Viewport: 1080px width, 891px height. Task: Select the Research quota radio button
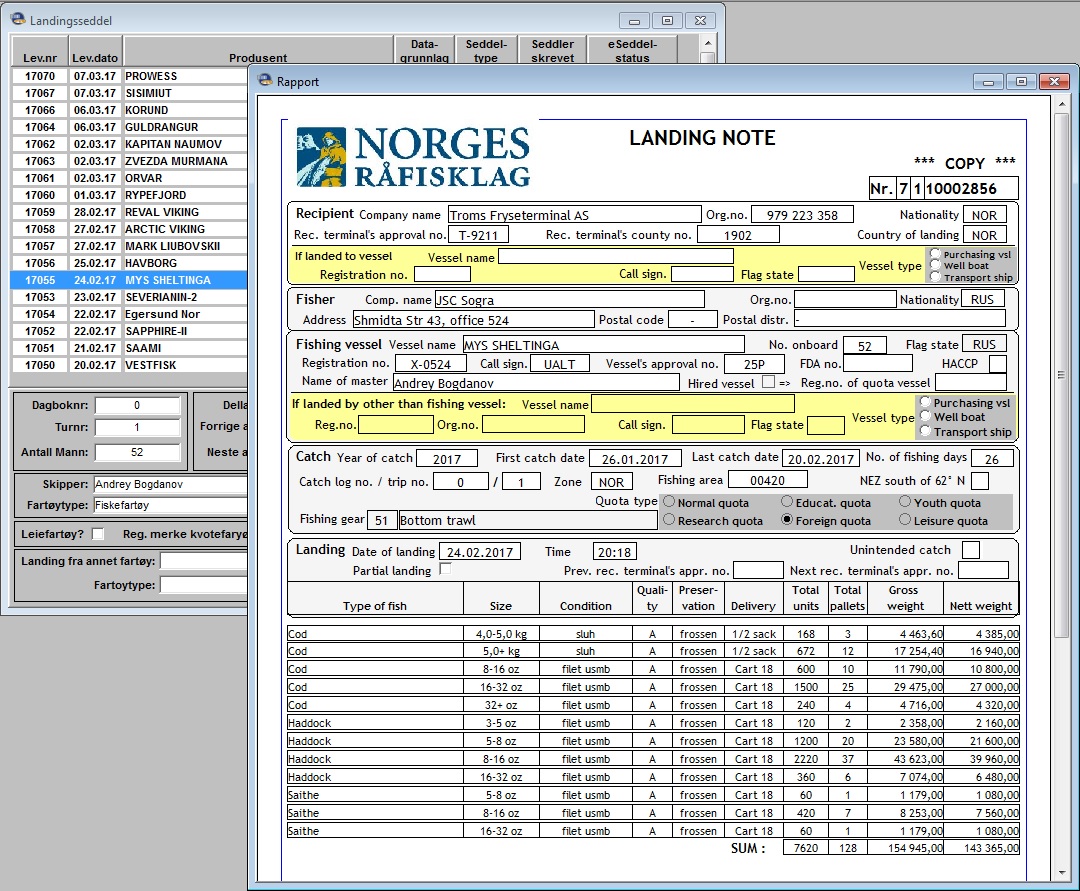pos(669,520)
